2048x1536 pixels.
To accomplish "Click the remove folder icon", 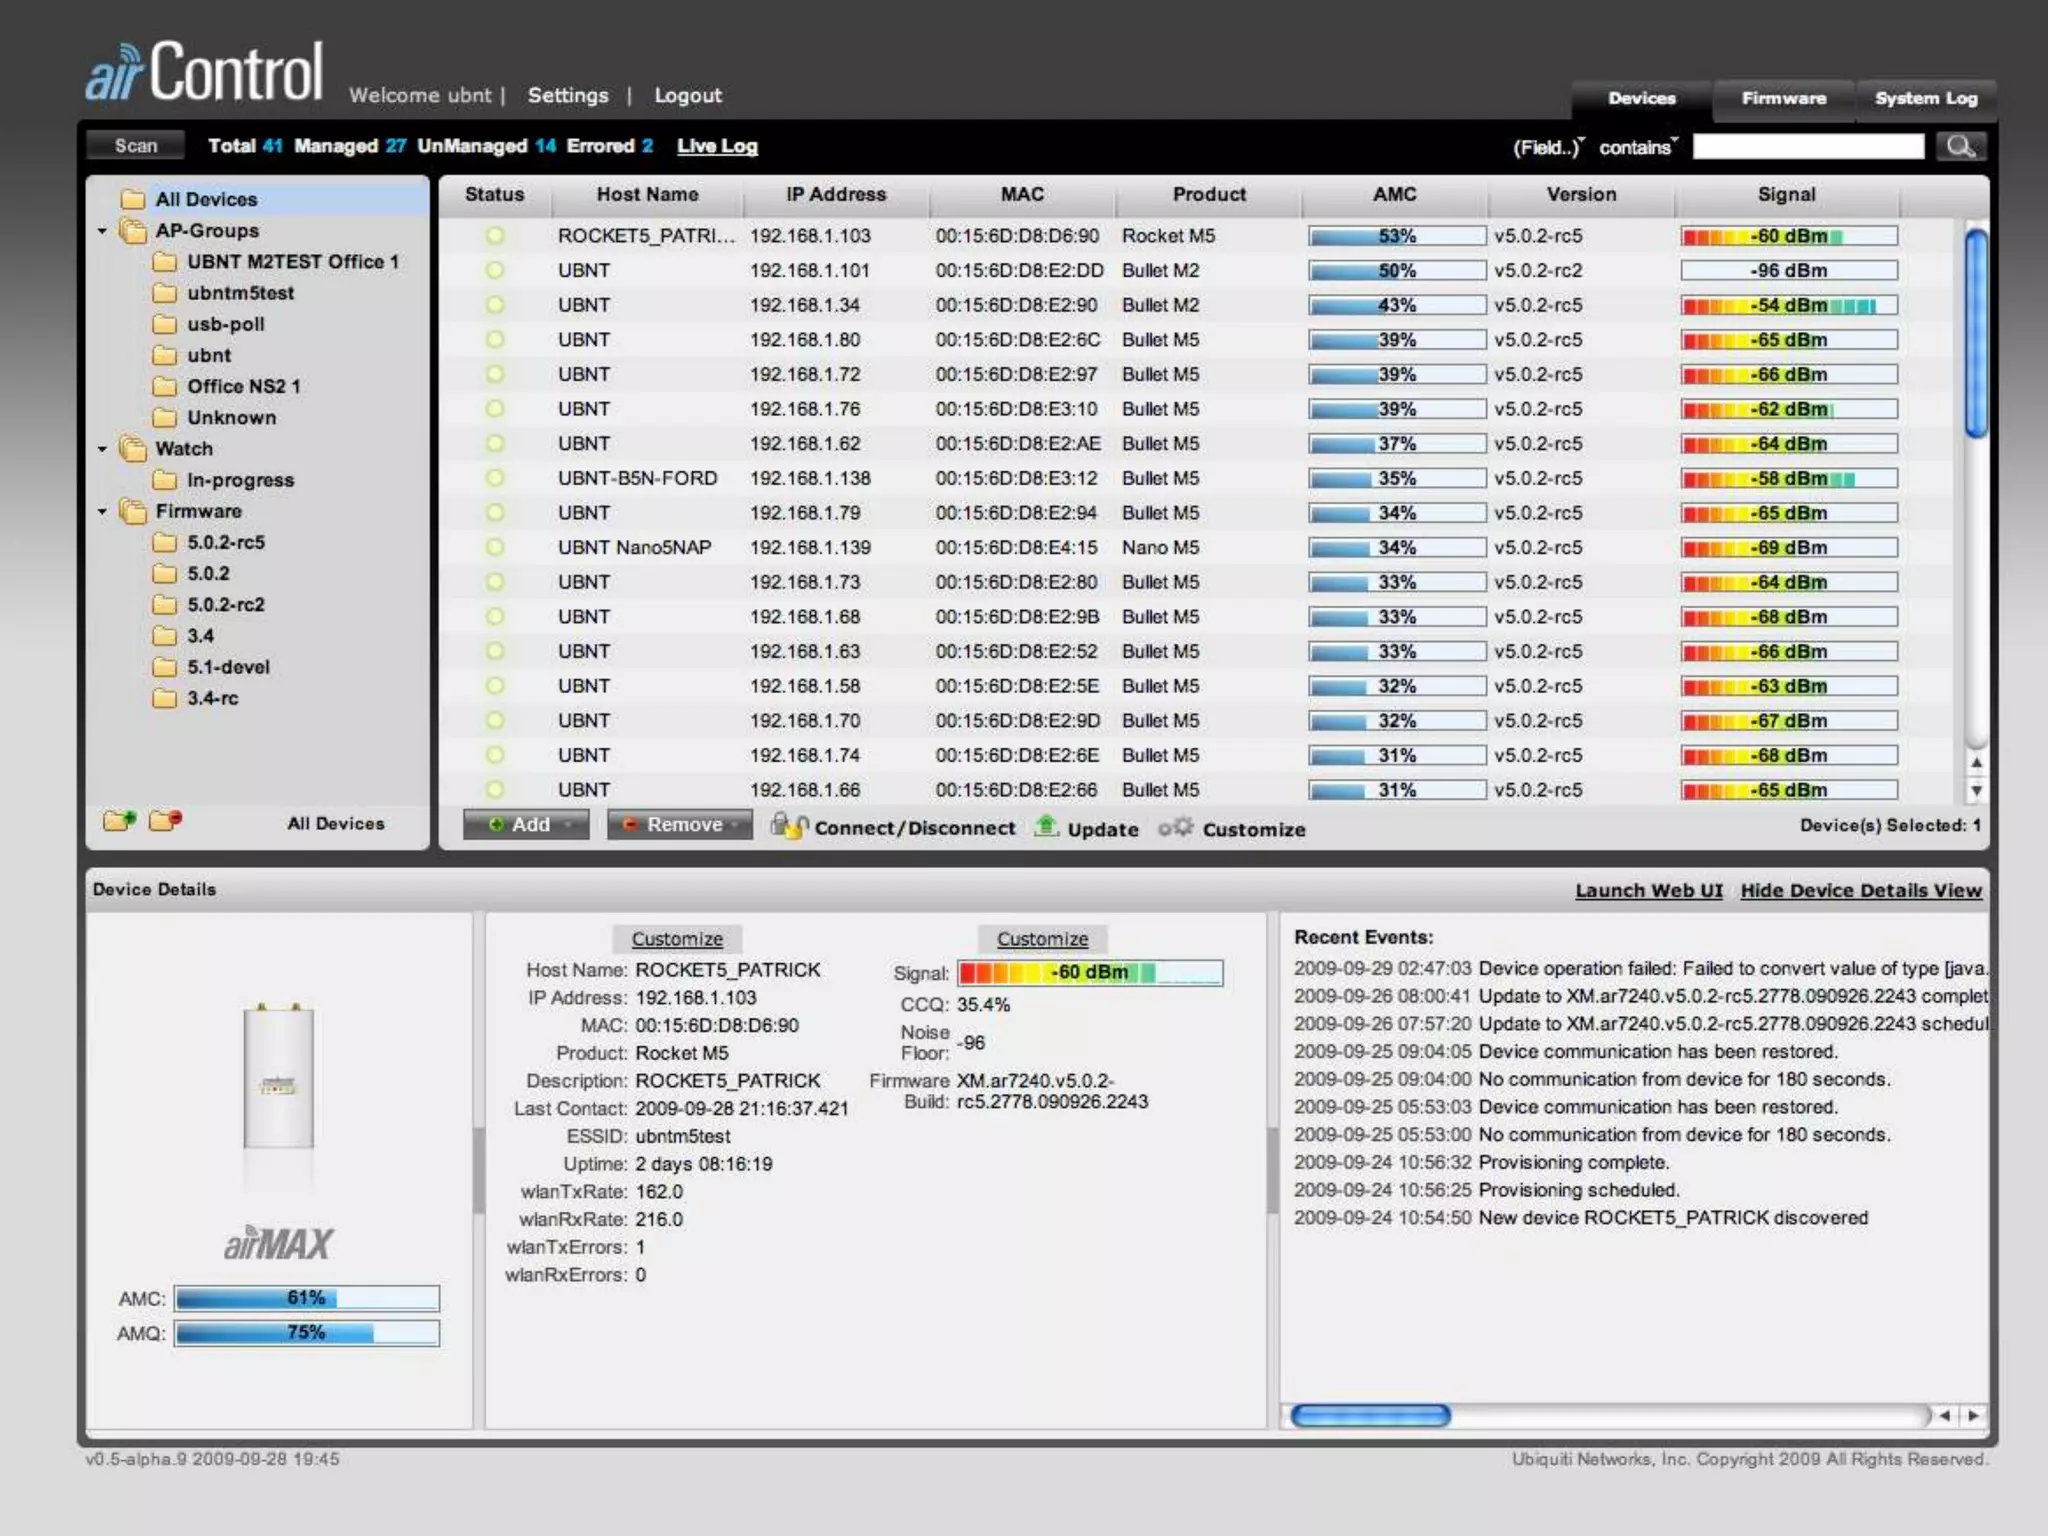I will pos(165,821).
